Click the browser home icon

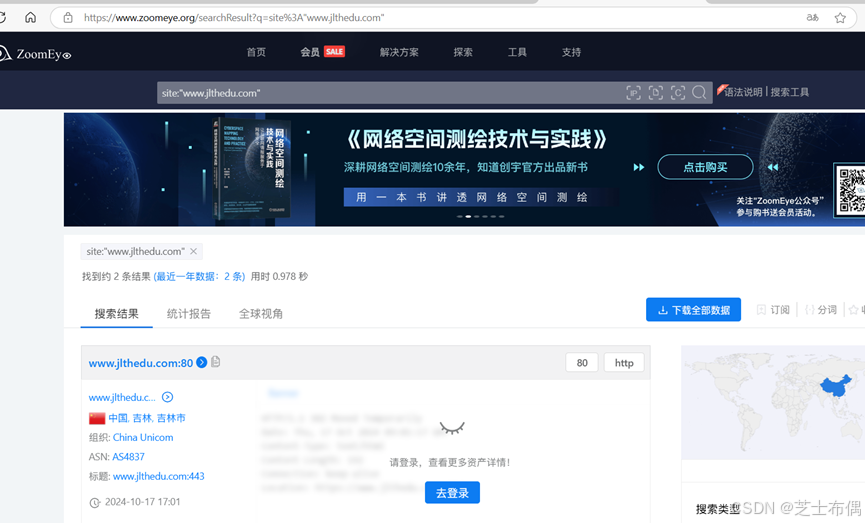click(30, 18)
